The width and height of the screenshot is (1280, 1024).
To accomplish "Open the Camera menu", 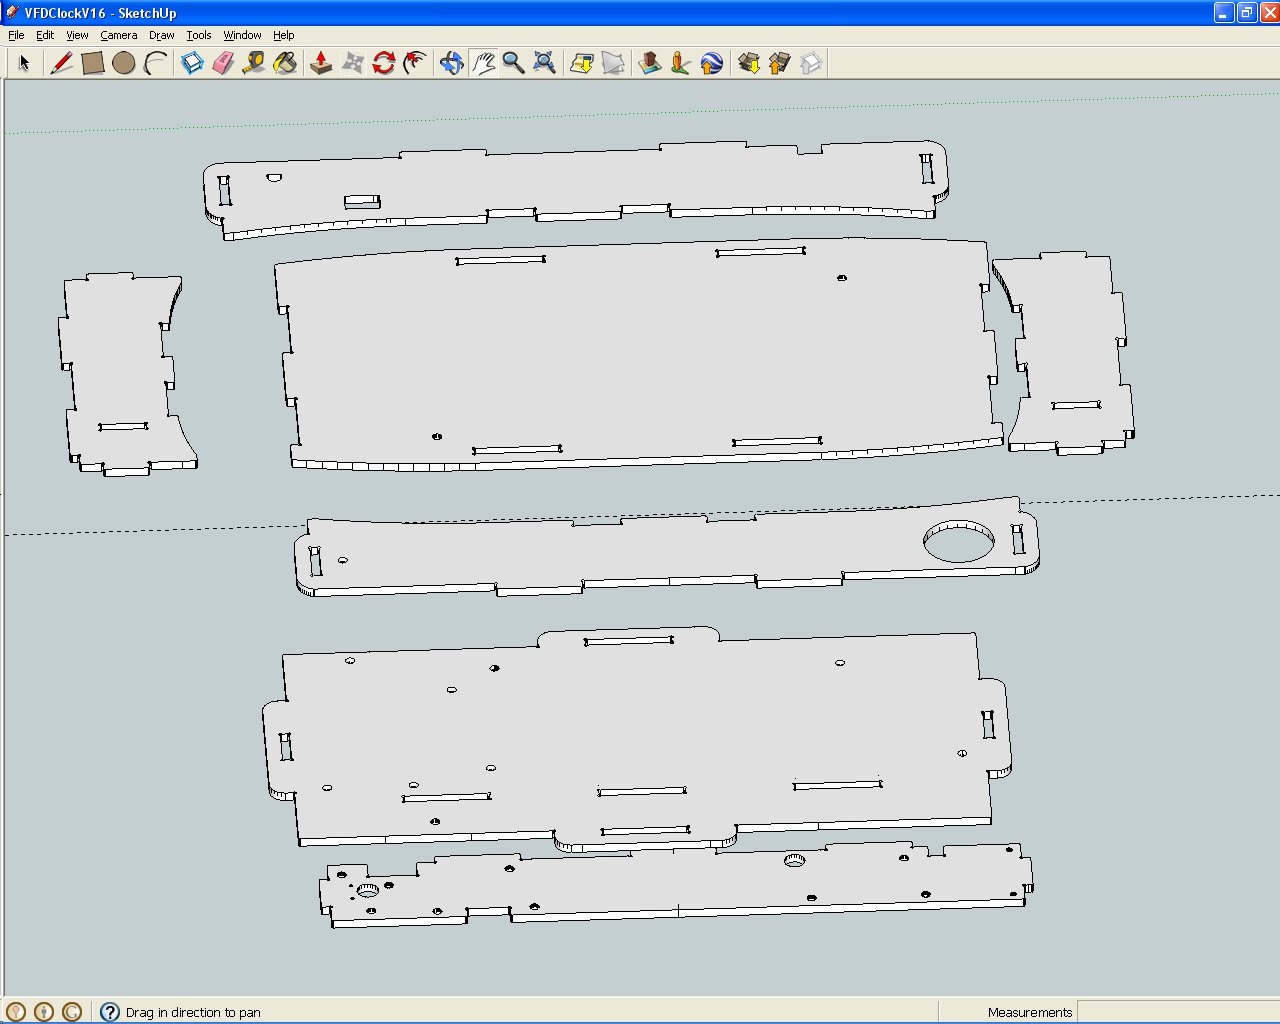I will click(x=119, y=35).
